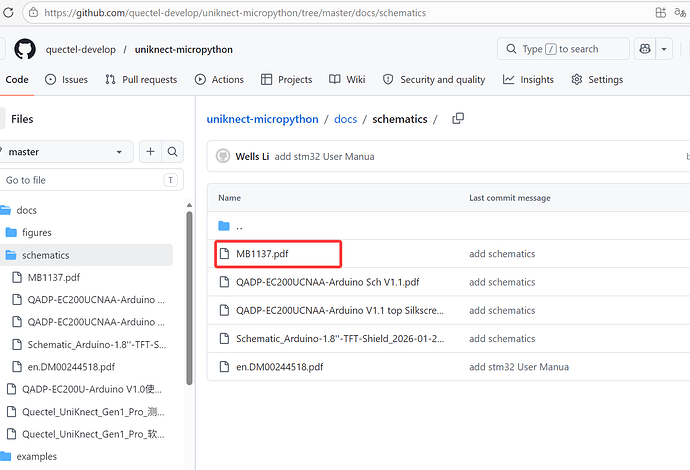Focus the Go to file input
The height and width of the screenshot is (470, 690).
click(91, 180)
